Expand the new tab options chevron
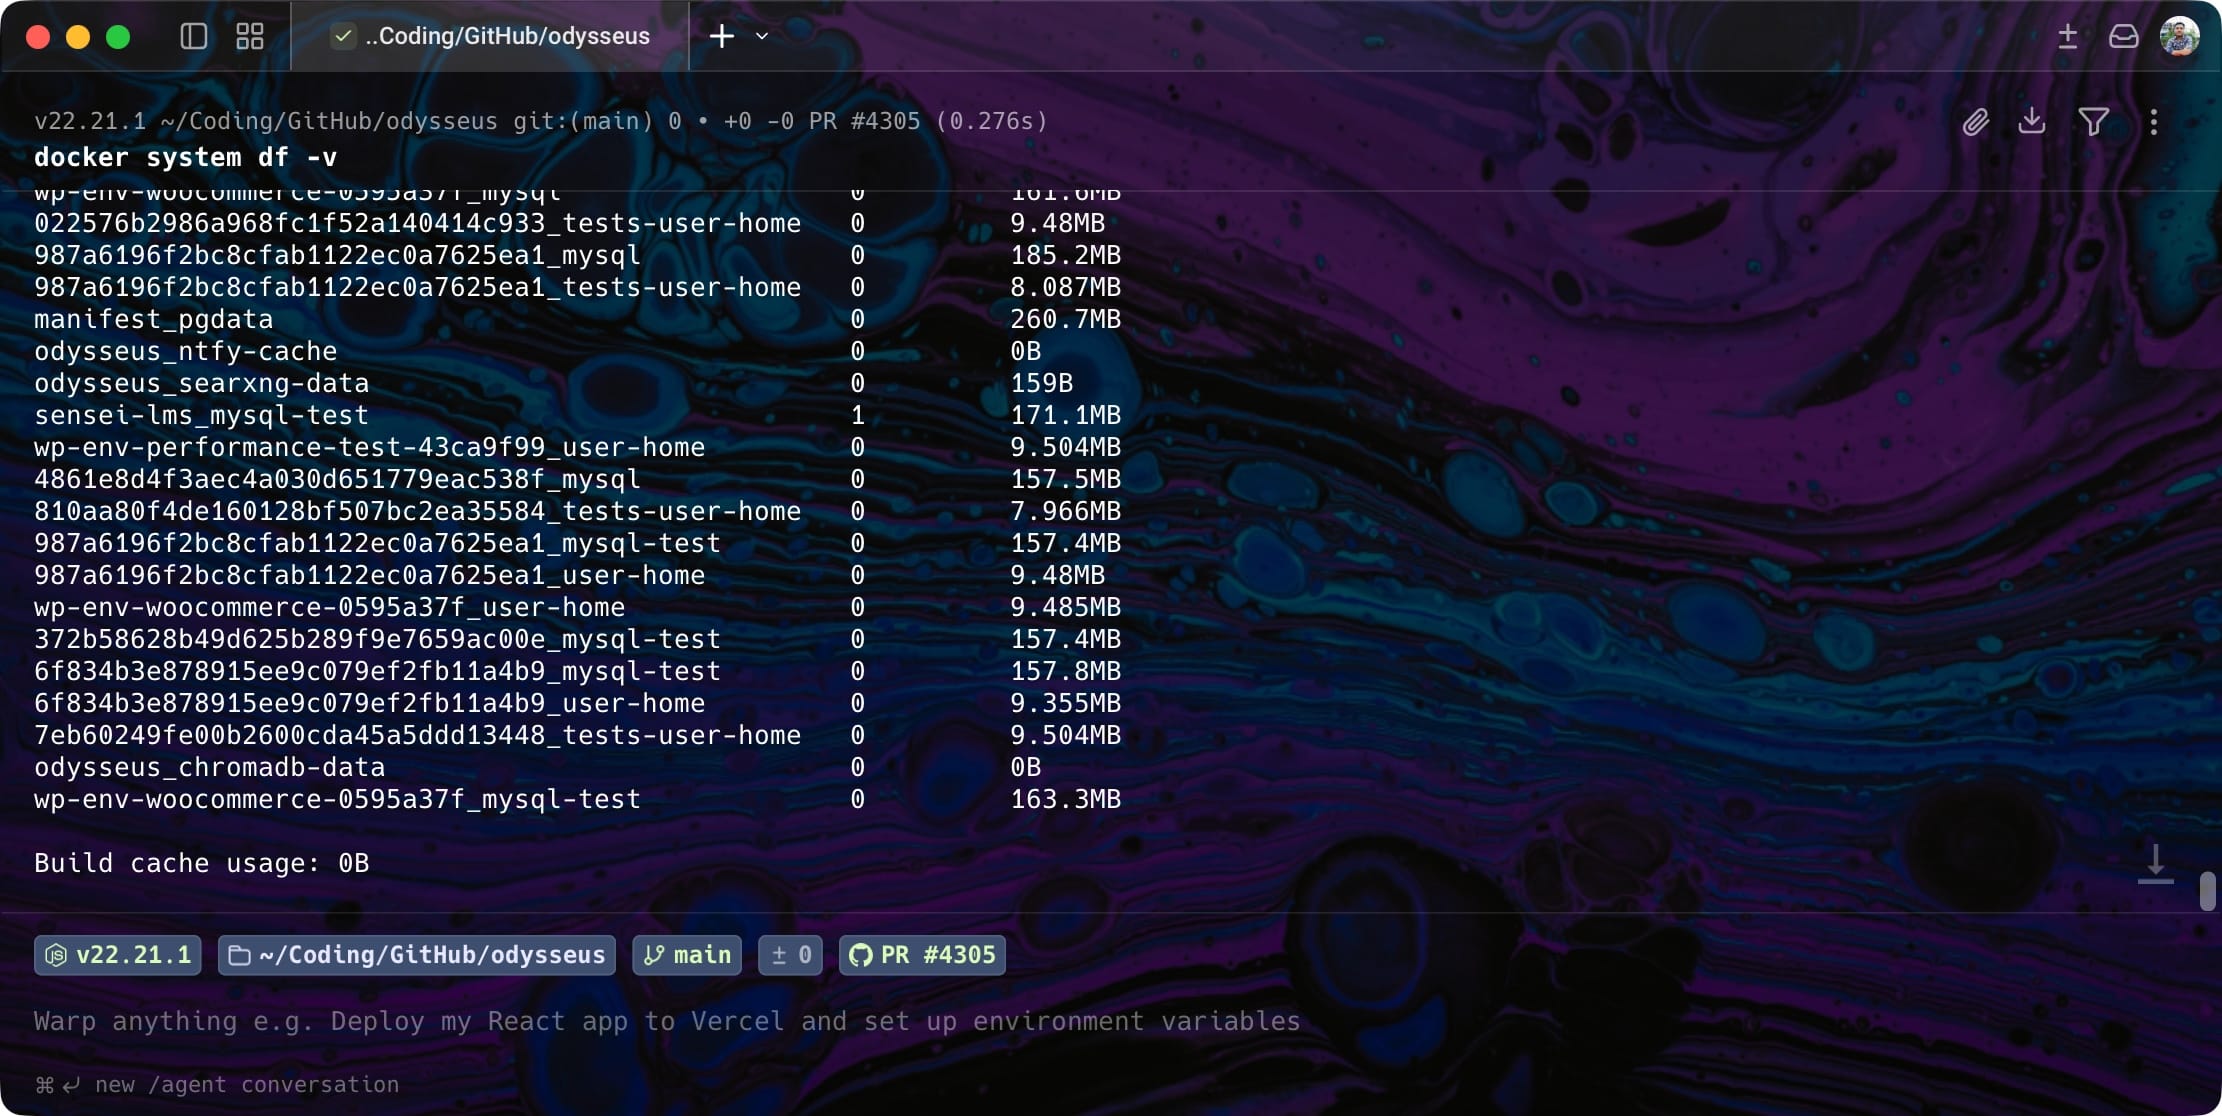The width and height of the screenshot is (2222, 1116). [x=762, y=36]
